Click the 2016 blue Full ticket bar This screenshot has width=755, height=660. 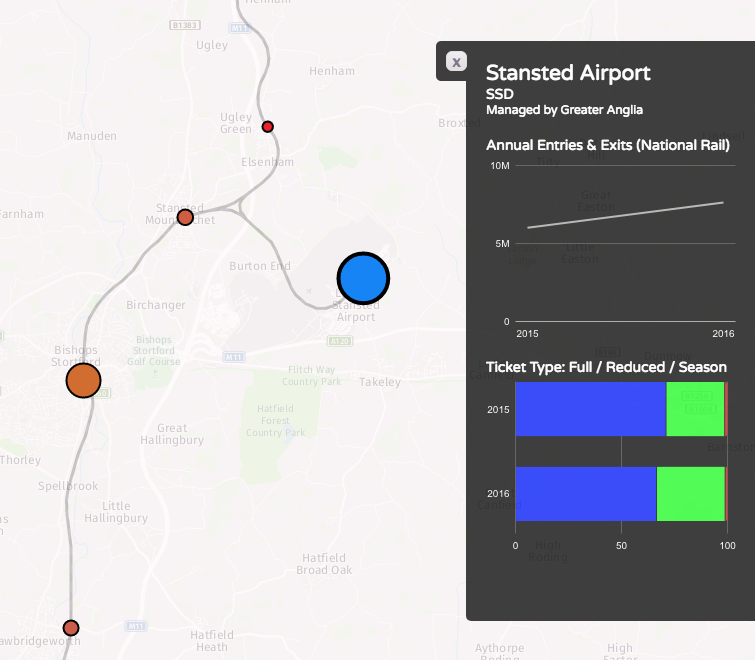tap(586, 493)
